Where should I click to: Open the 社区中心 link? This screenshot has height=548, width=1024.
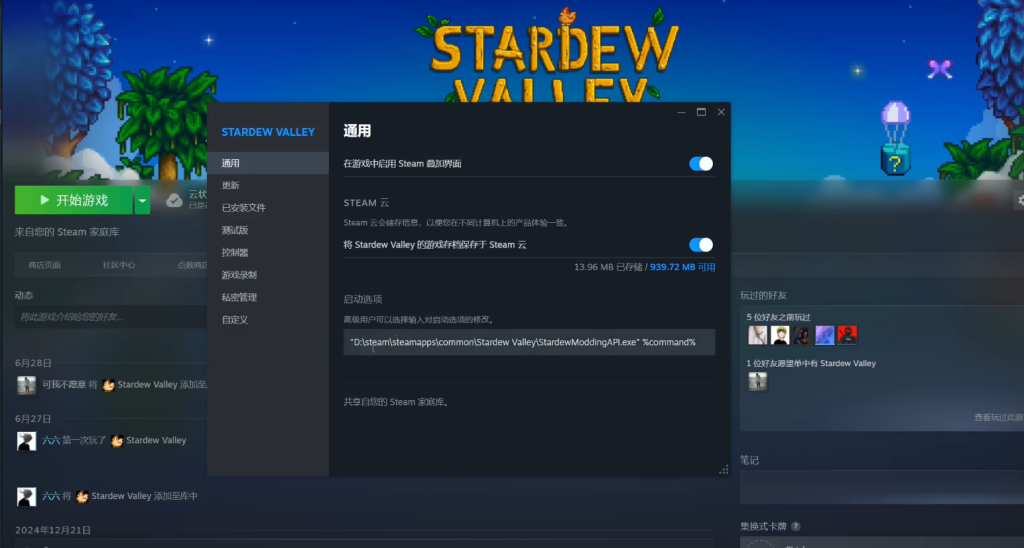click(x=118, y=265)
